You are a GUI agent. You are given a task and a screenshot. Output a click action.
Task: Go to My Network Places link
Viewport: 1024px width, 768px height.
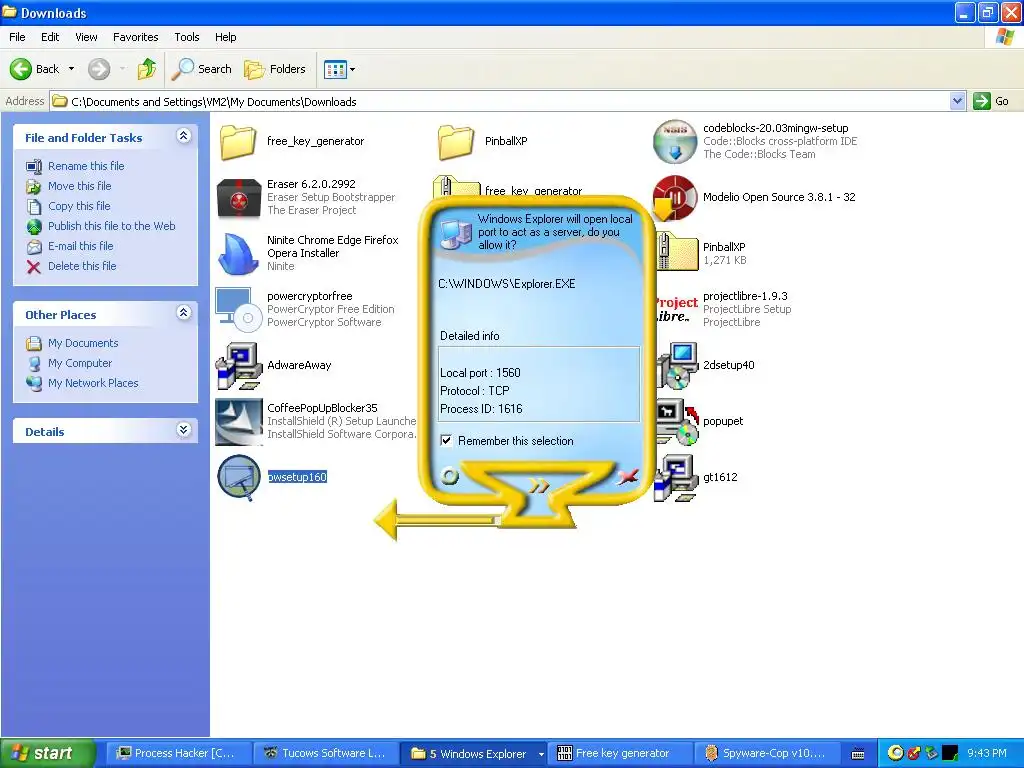click(93, 383)
